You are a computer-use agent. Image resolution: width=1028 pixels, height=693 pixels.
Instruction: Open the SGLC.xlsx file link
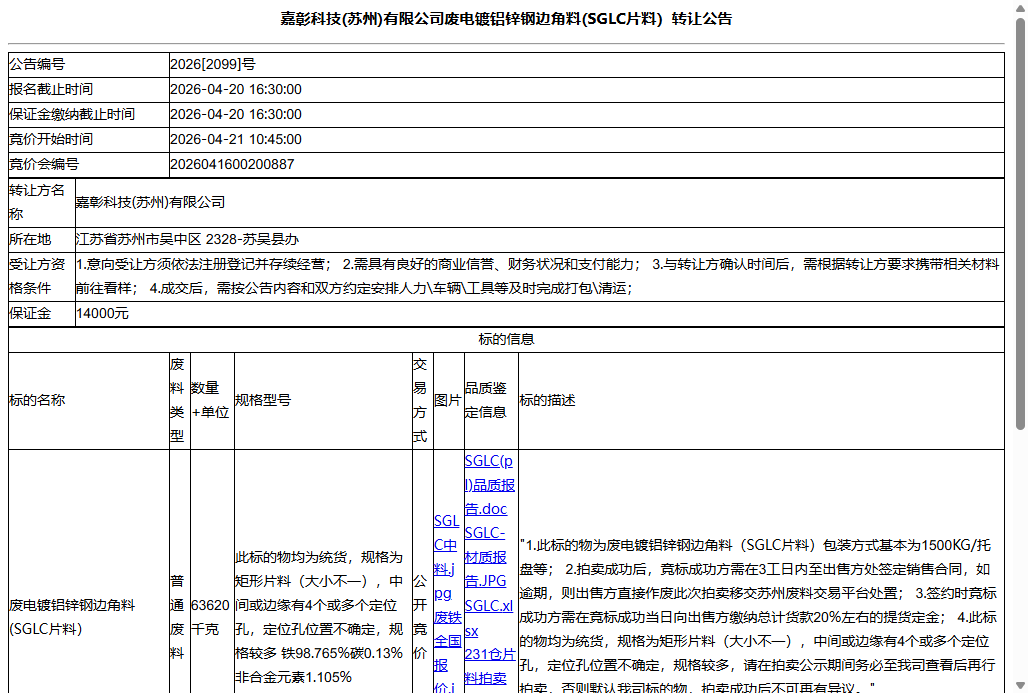(x=488, y=618)
